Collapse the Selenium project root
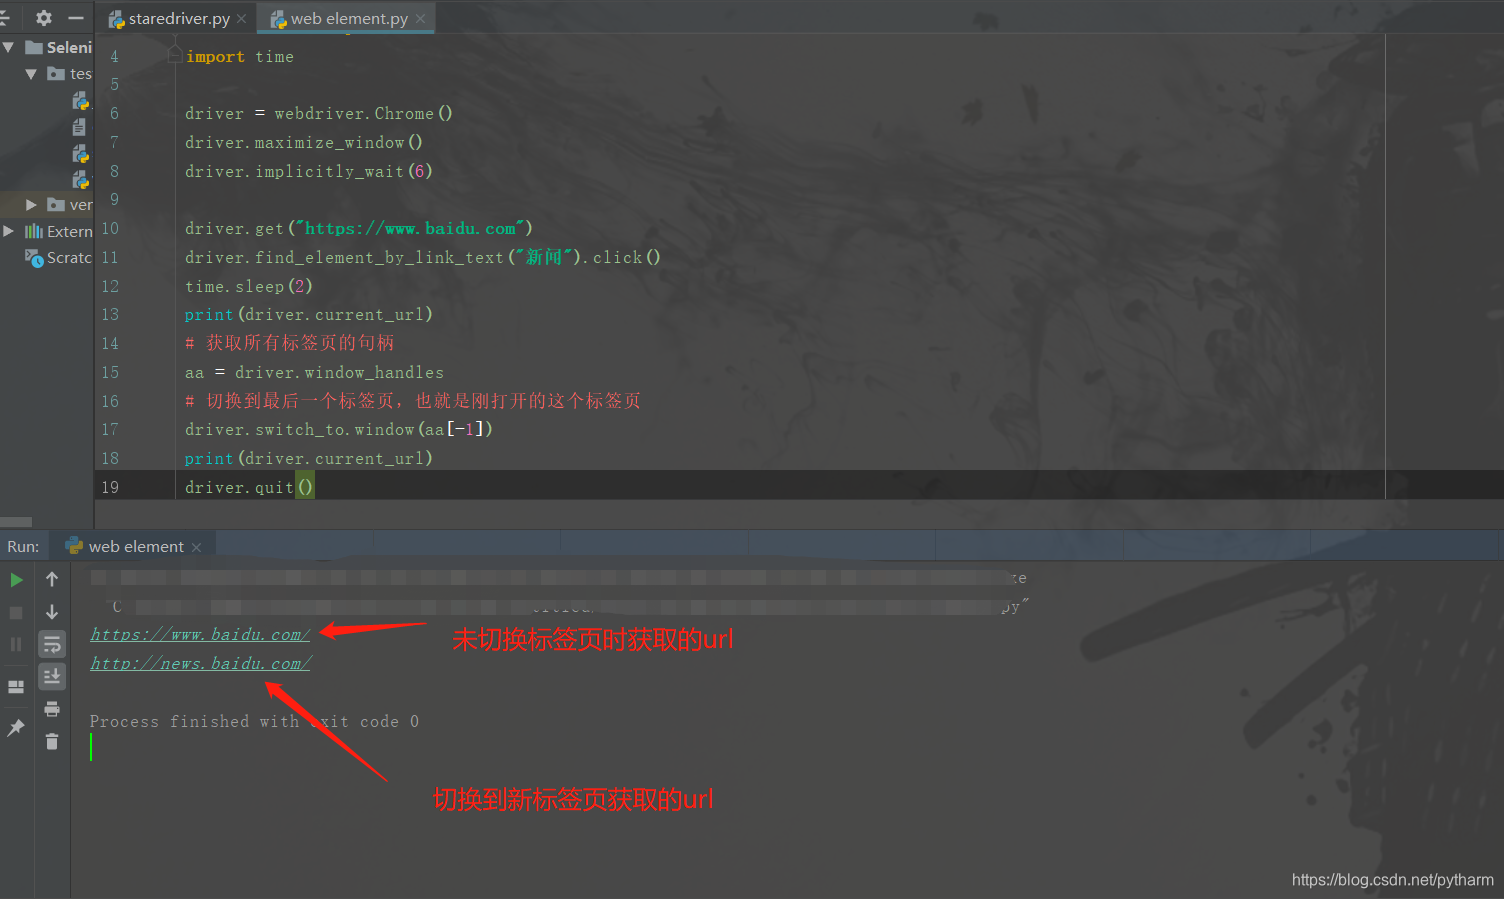Screen dimensions: 1504x899 point(8,47)
